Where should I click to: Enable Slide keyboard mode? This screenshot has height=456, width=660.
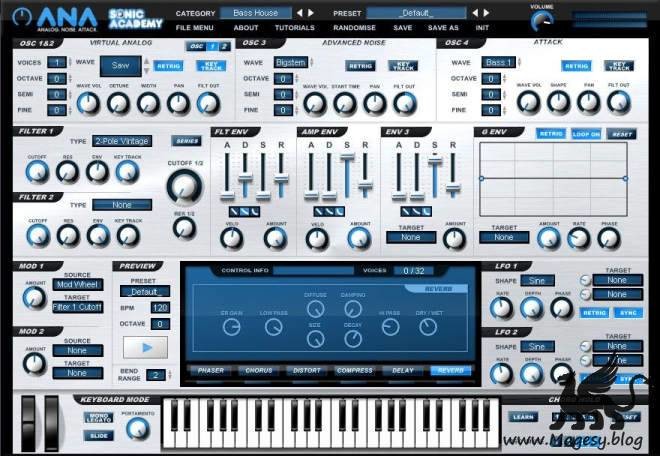coord(99,436)
